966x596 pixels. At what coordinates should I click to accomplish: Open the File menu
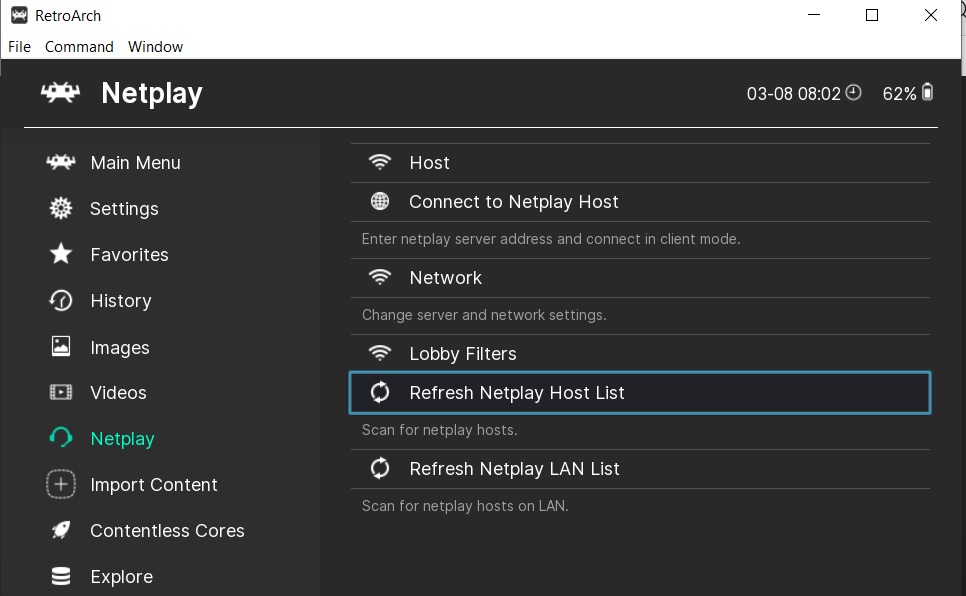[18, 46]
